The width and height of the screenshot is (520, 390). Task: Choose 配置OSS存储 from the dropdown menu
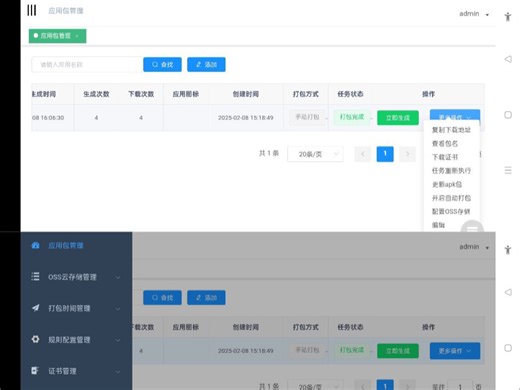[x=451, y=211]
